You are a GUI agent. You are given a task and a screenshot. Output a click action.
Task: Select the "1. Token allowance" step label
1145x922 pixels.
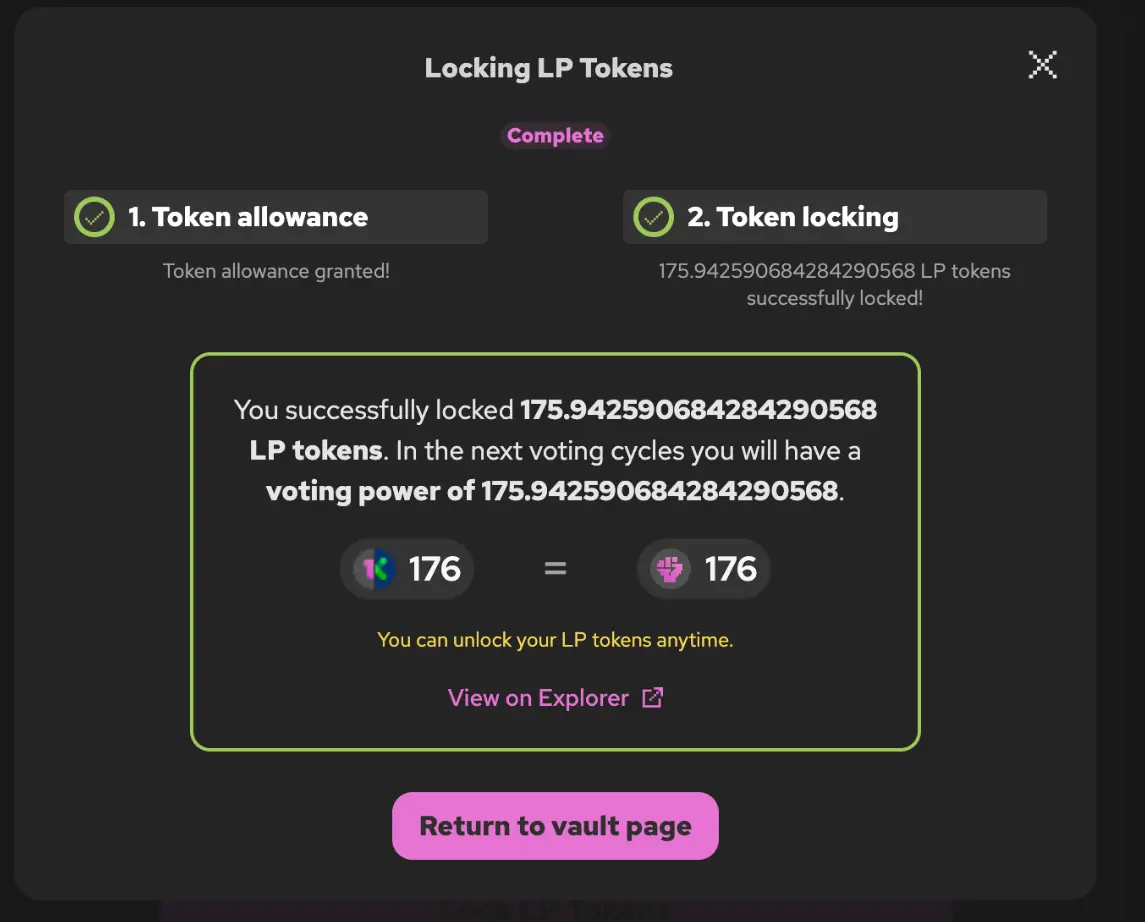[248, 217]
